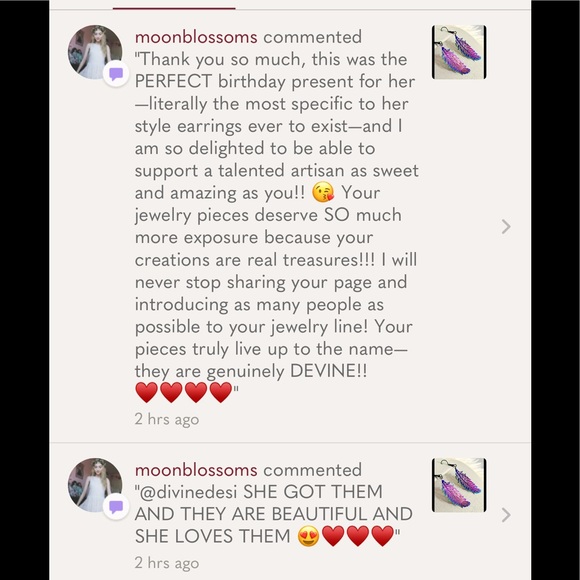Open the moonblossoms username link above 'Thank you so much'

point(196,37)
